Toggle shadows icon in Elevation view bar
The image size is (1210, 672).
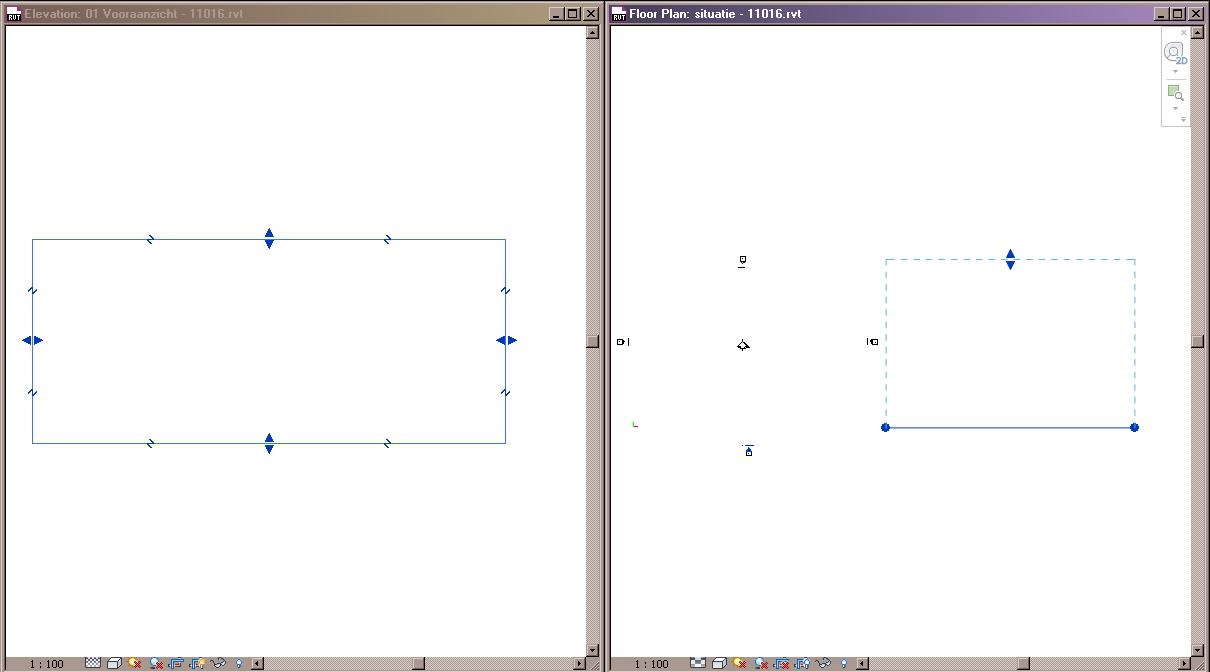tap(156, 663)
